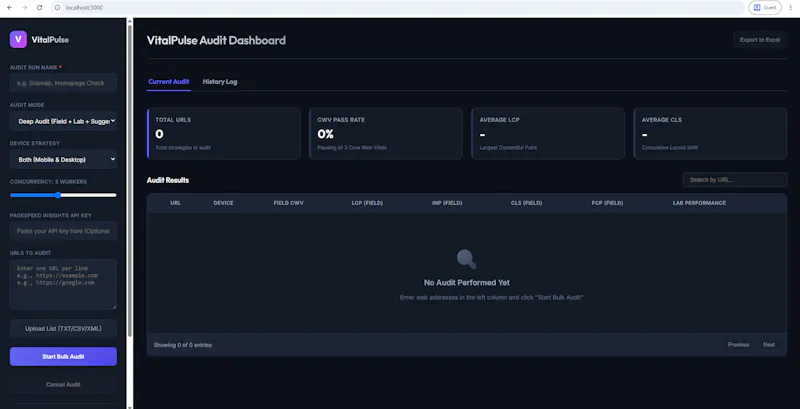The width and height of the screenshot is (800, 409).
Task: Switch to the History Log tab
Action: pyautogui.click(x=220, y=82)
